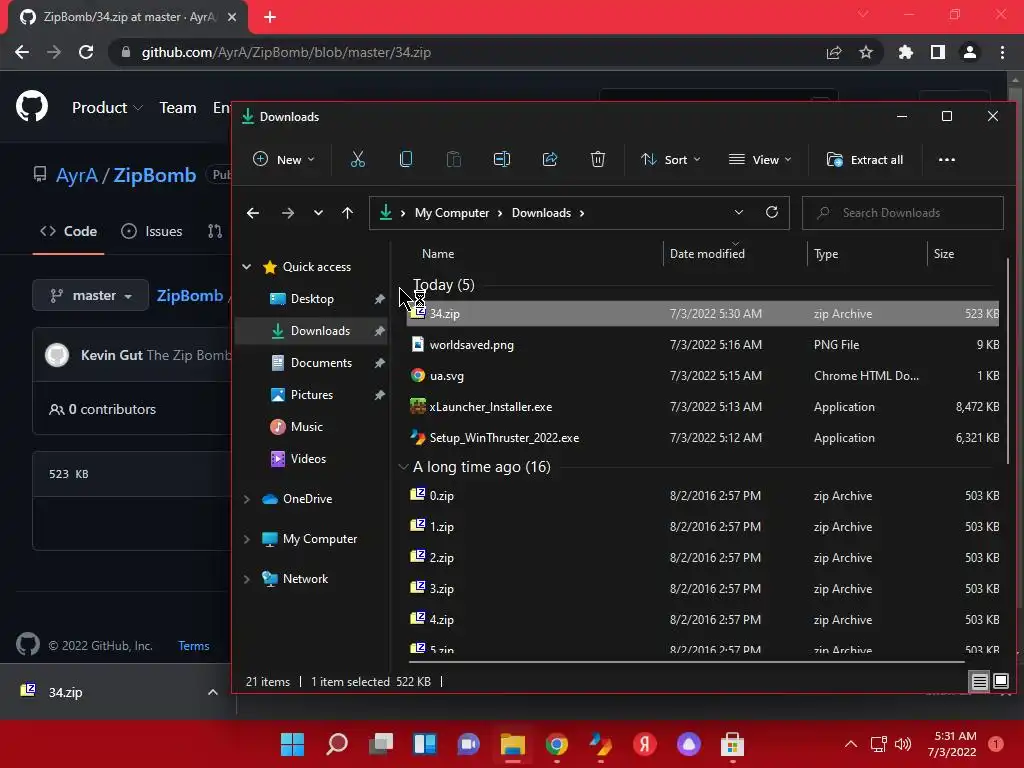Go up one folder level
The height and width of the screenshot is (768, 1024).
347,213
